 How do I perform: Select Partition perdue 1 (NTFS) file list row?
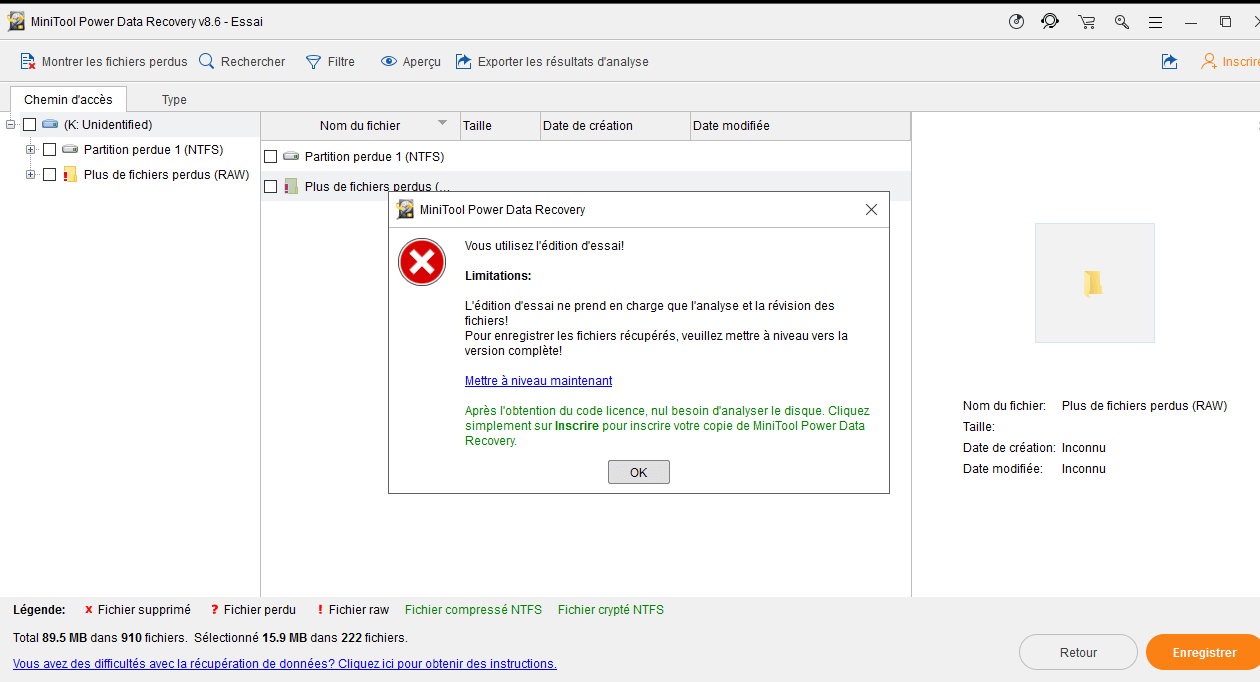(586, 157)
